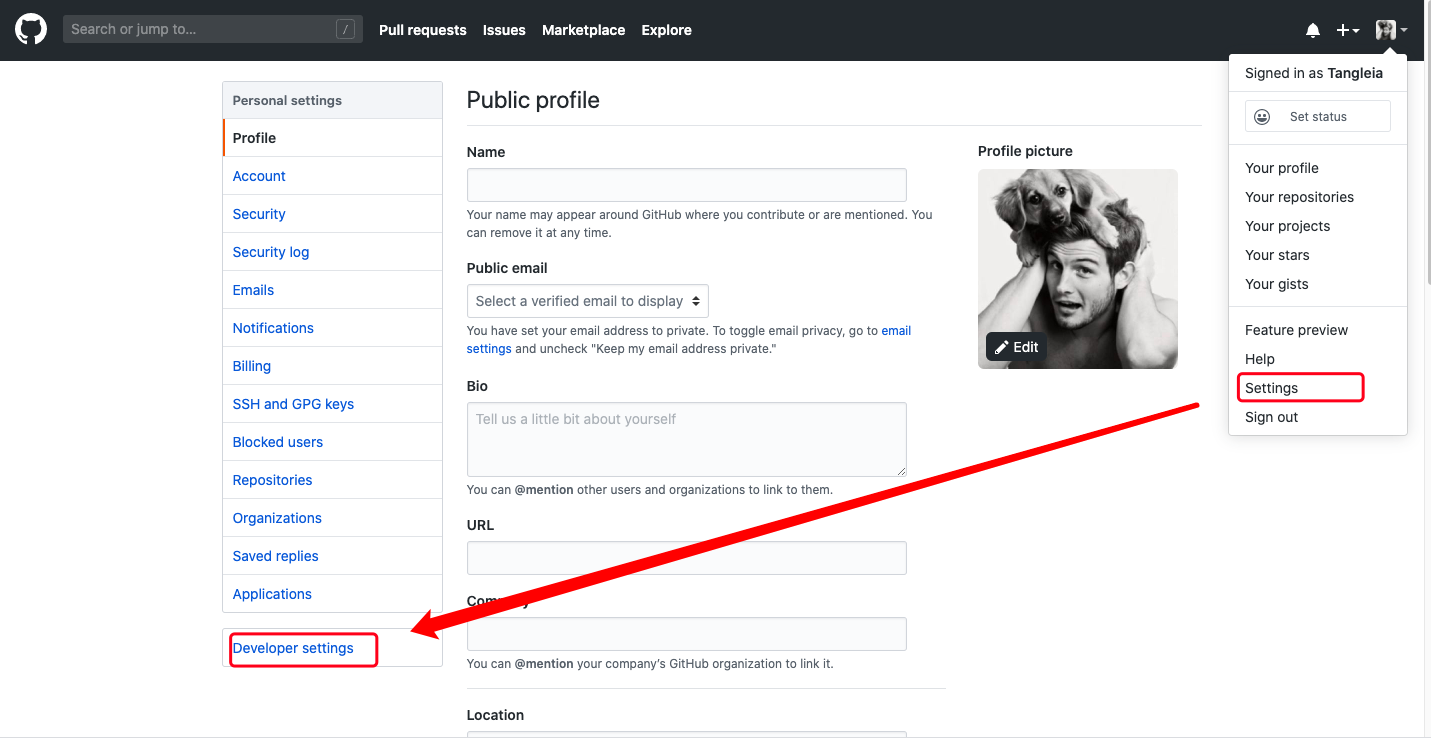Open the user avatar menu
The image size is (1431, 739).
1390,31
